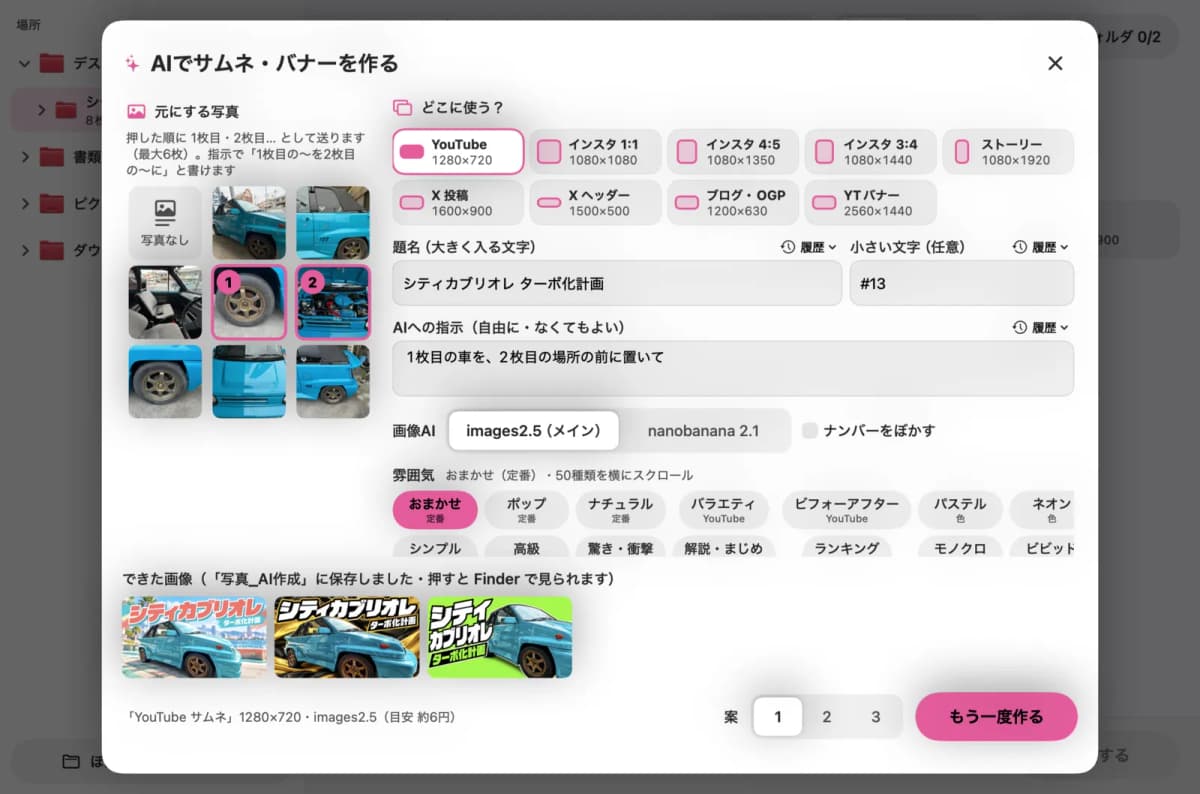
Task: Select the blue car front wheel photo in the top row
Action: click(x=249, y=223)
